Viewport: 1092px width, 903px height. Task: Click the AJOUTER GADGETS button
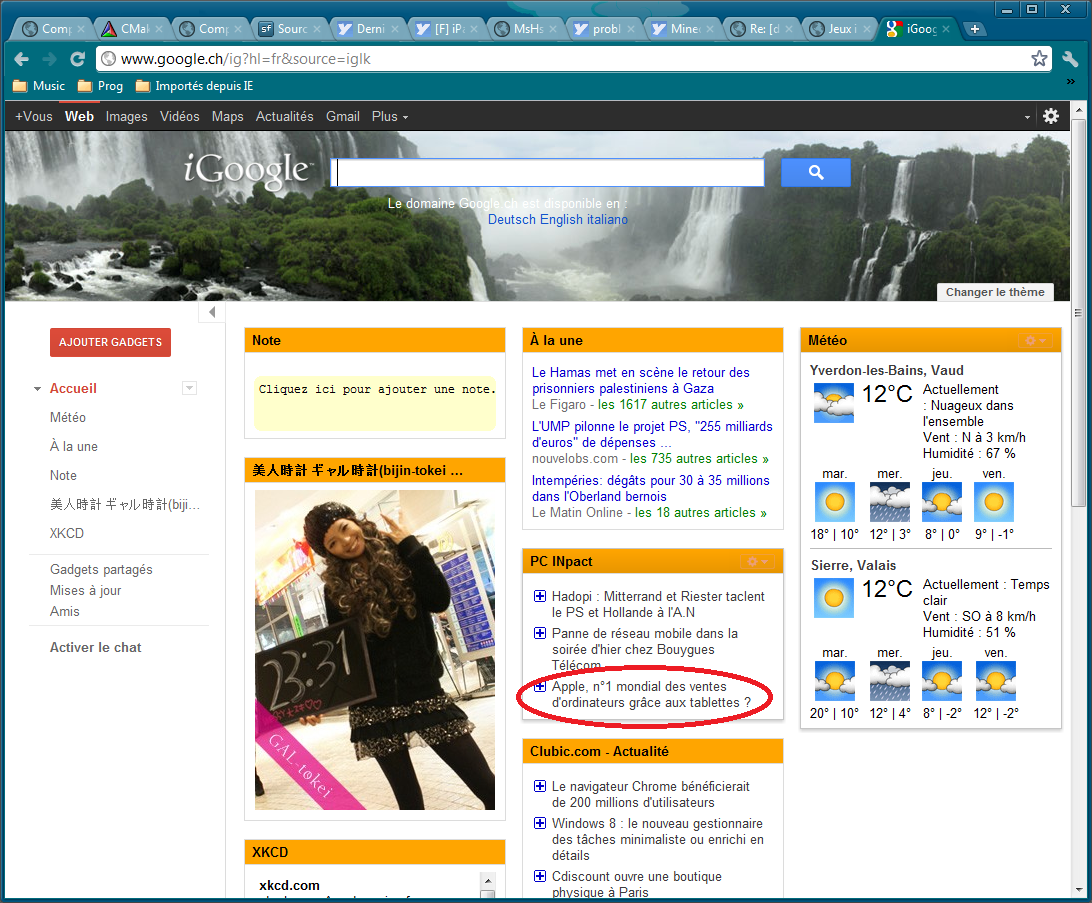point(110,342)
